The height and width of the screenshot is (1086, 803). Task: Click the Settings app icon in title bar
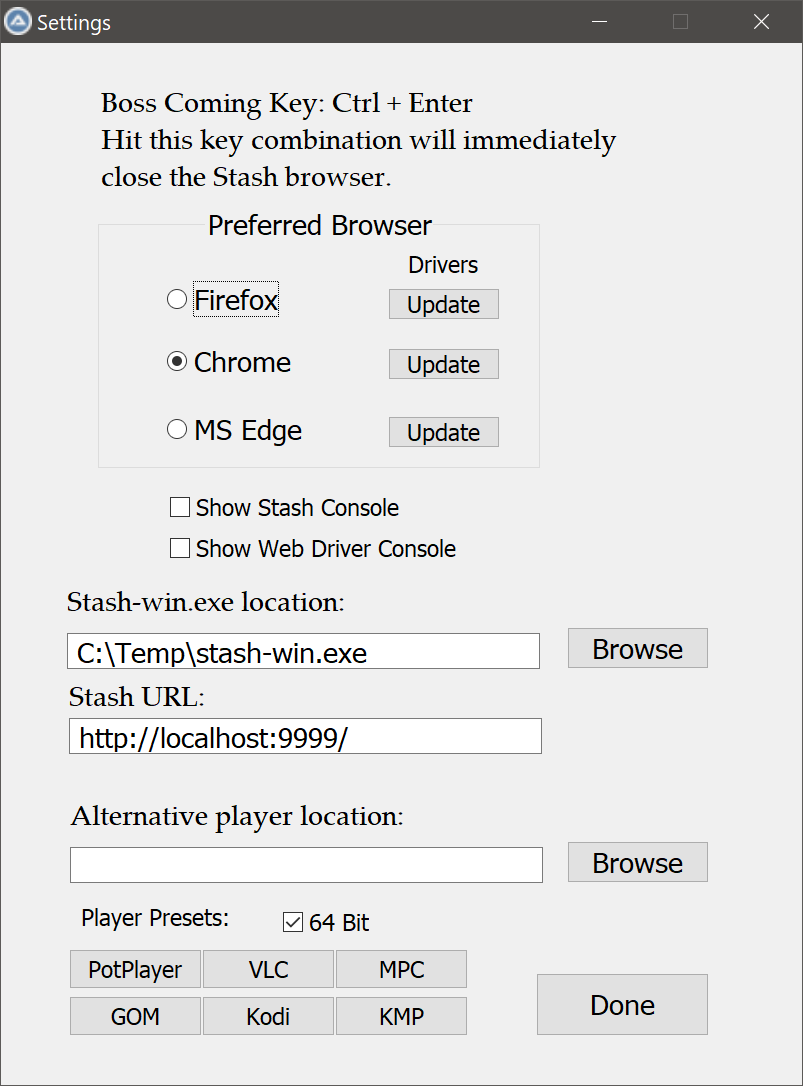click(18, 21)
